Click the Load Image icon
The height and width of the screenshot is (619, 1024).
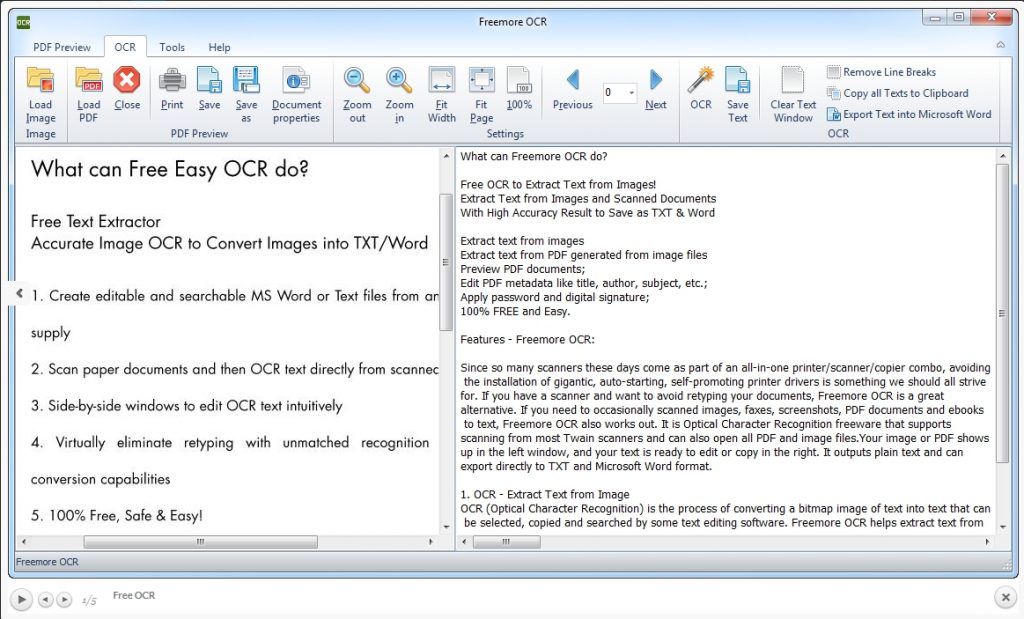pyautogui.click(x=41, y=81)
